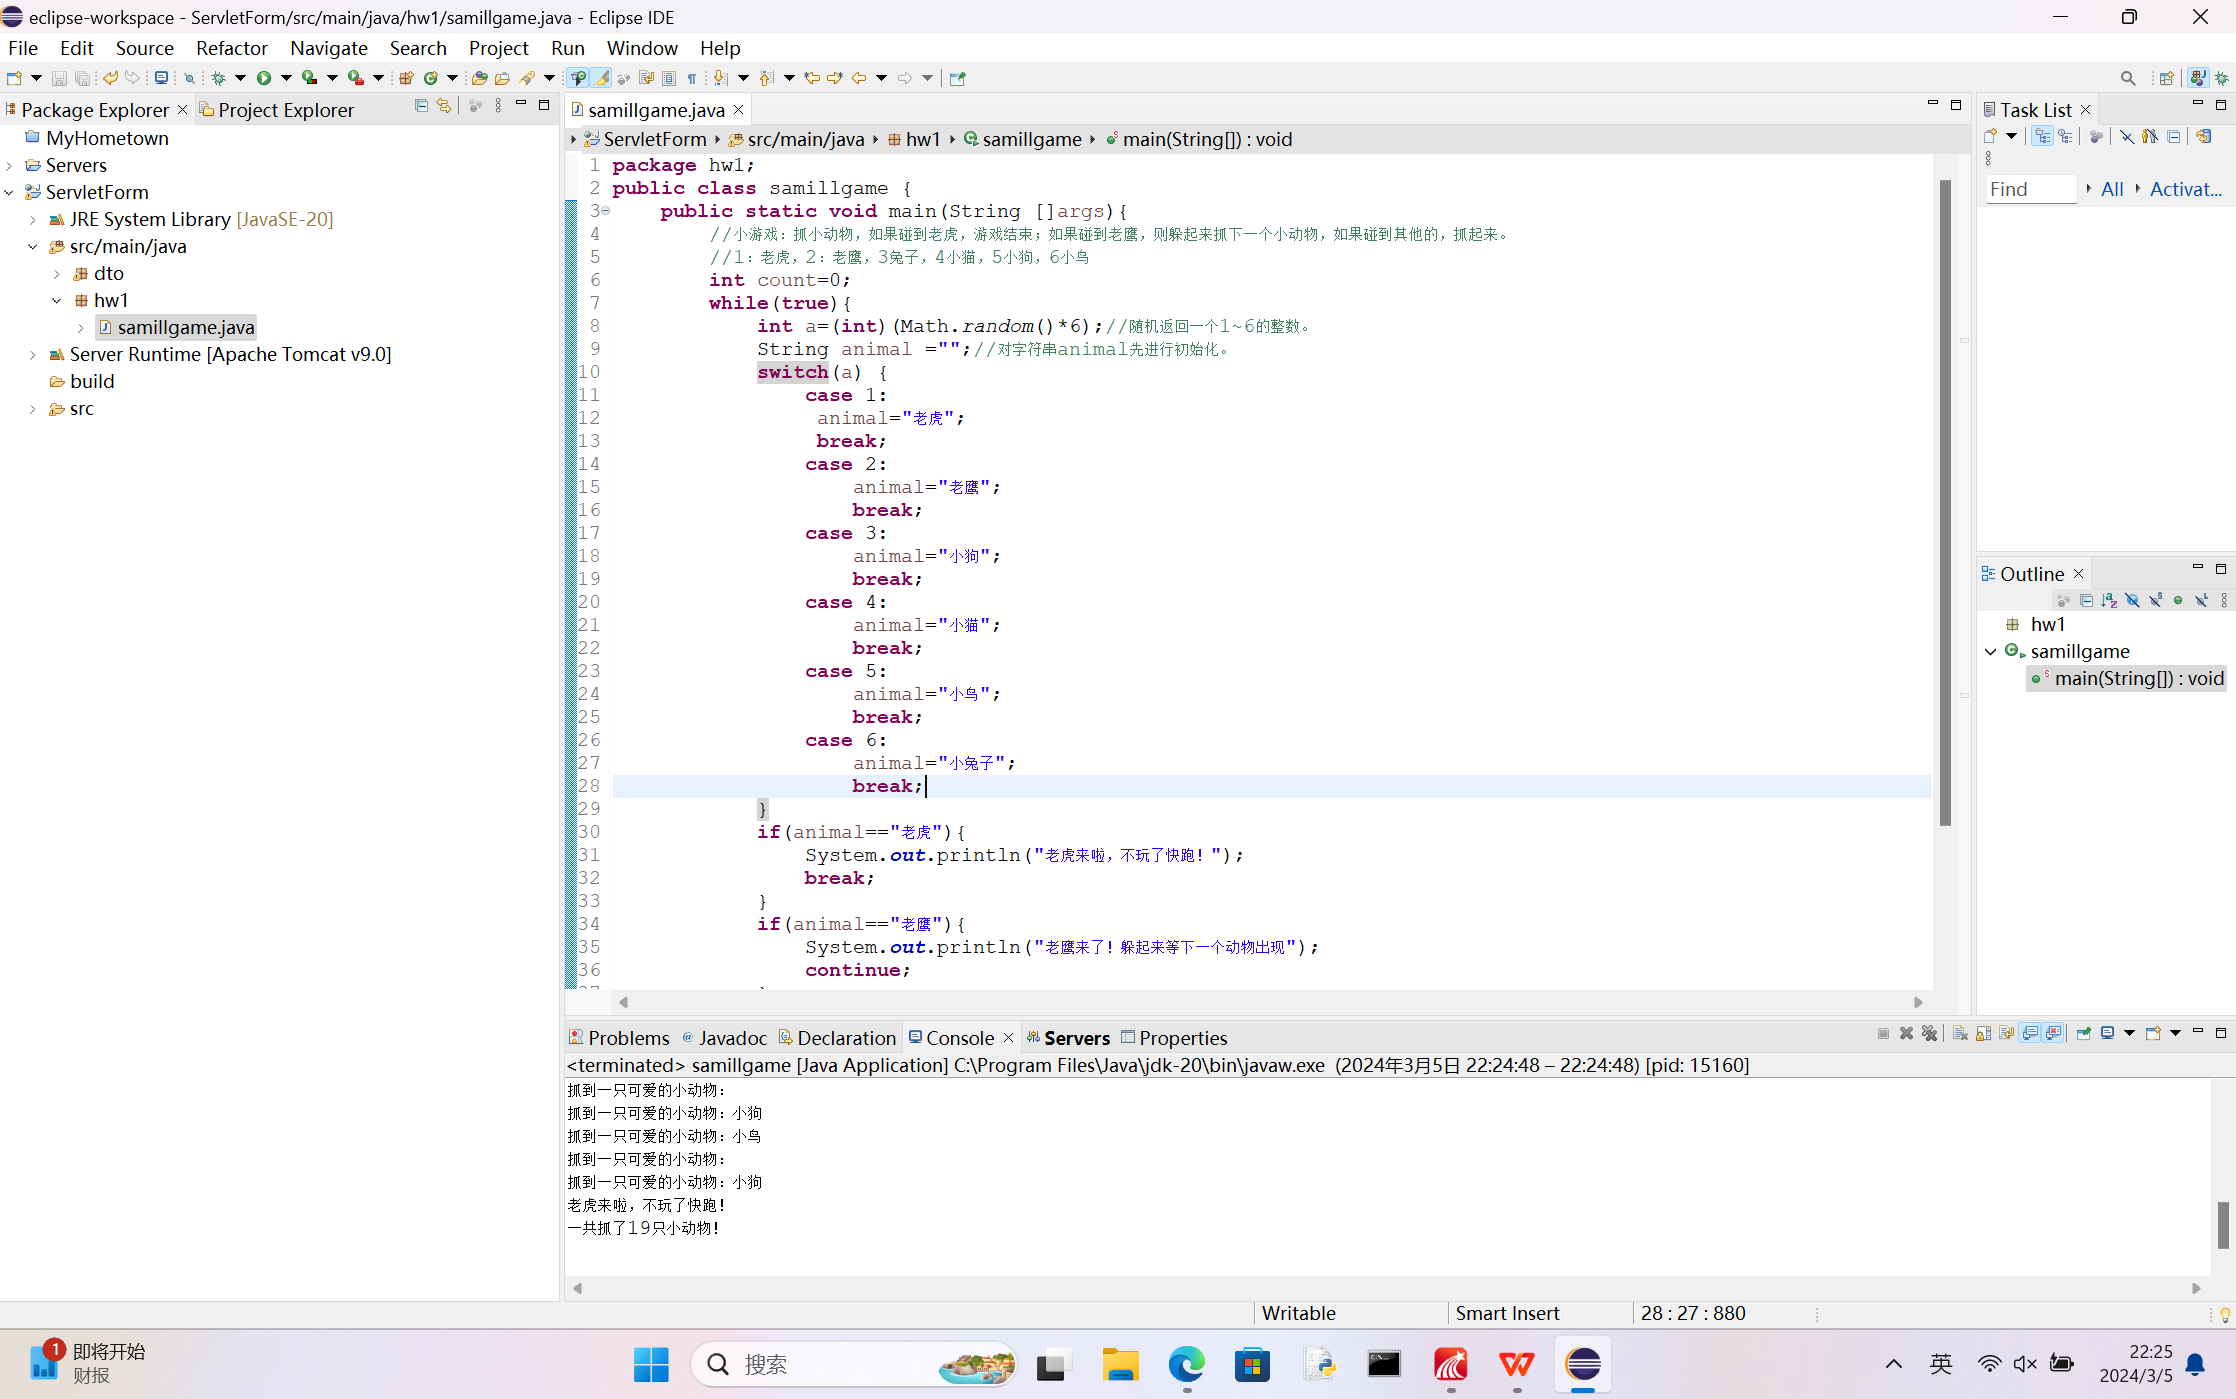Click the All filter link in Task List
The width and height of the screenshot is (2236, 1399).
[x=2112, y=189]
